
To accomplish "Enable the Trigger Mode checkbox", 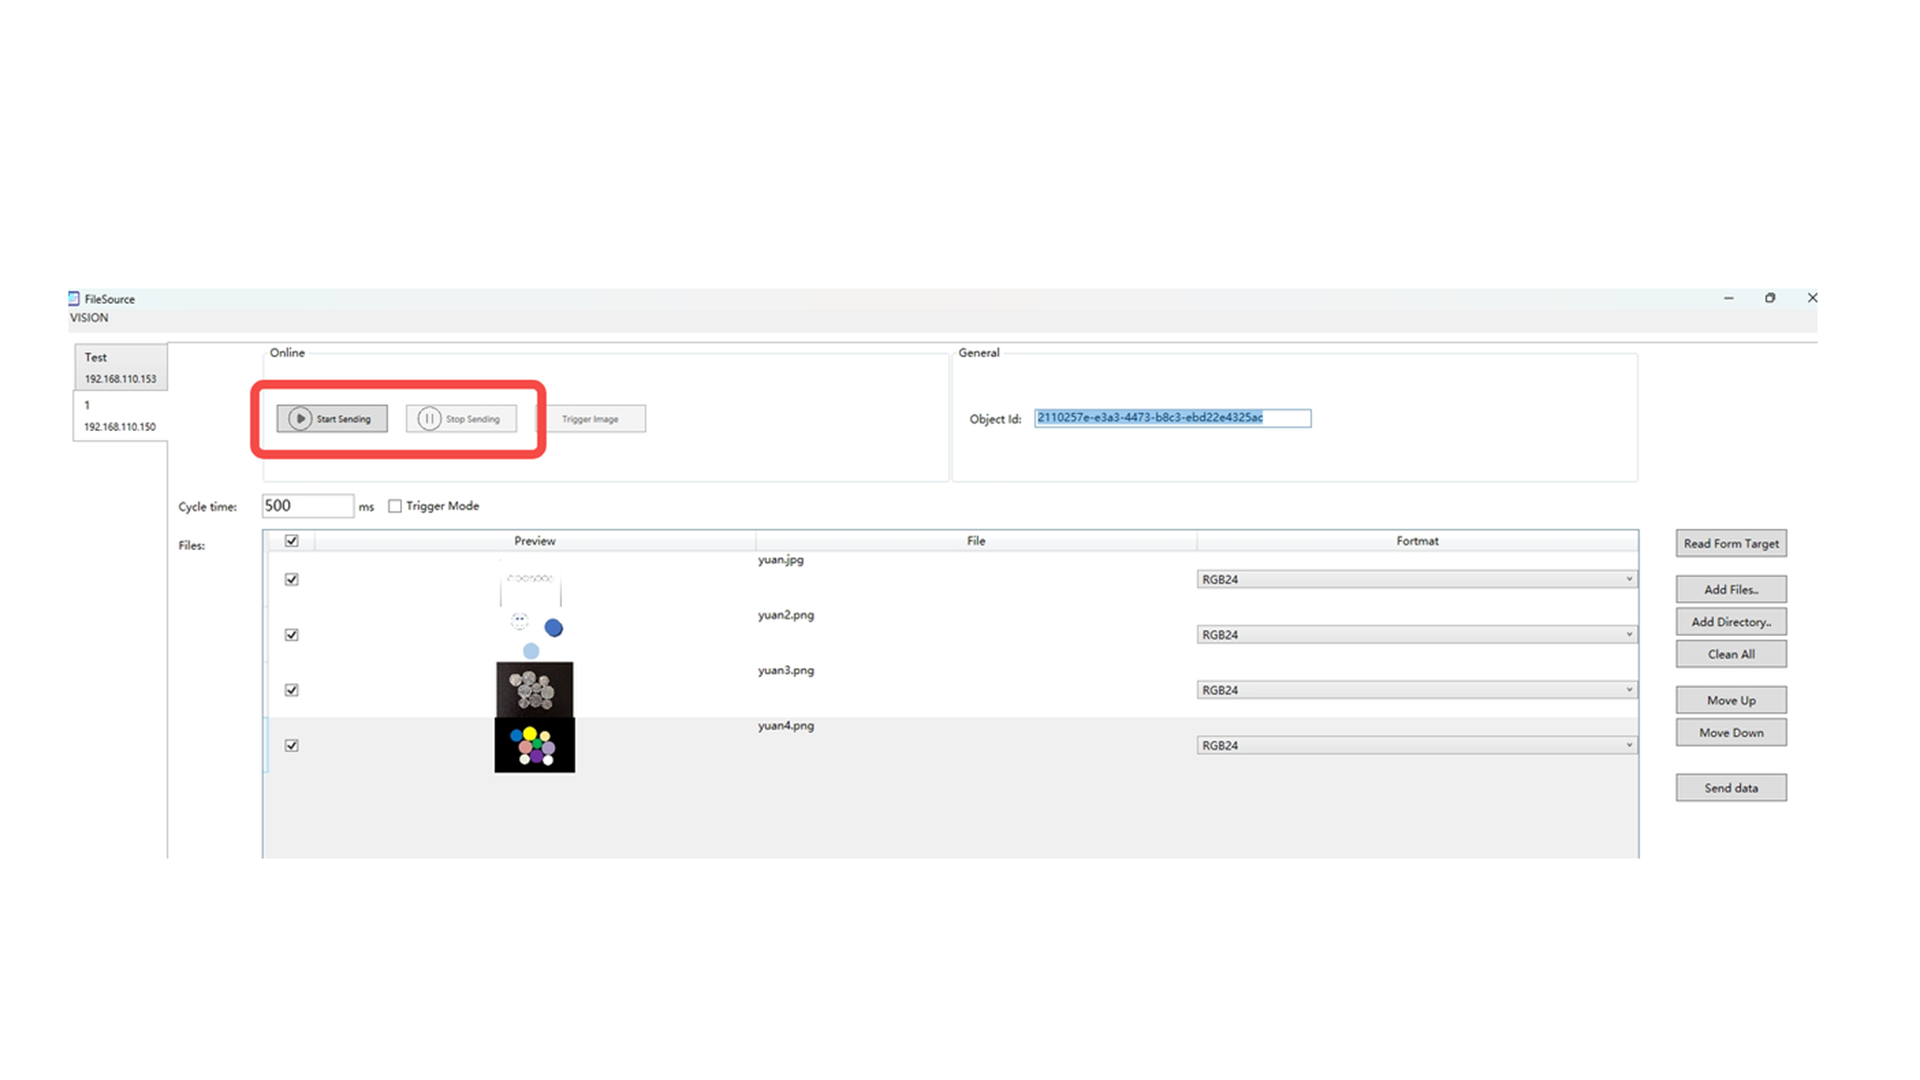I will pos(395,506).
